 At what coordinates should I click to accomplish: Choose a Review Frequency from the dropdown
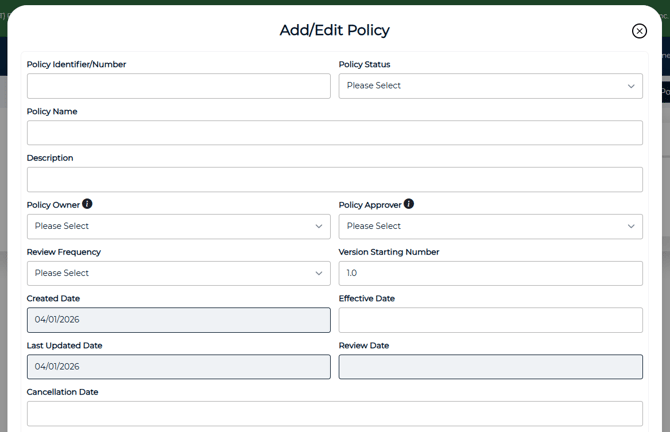point(178,273)
